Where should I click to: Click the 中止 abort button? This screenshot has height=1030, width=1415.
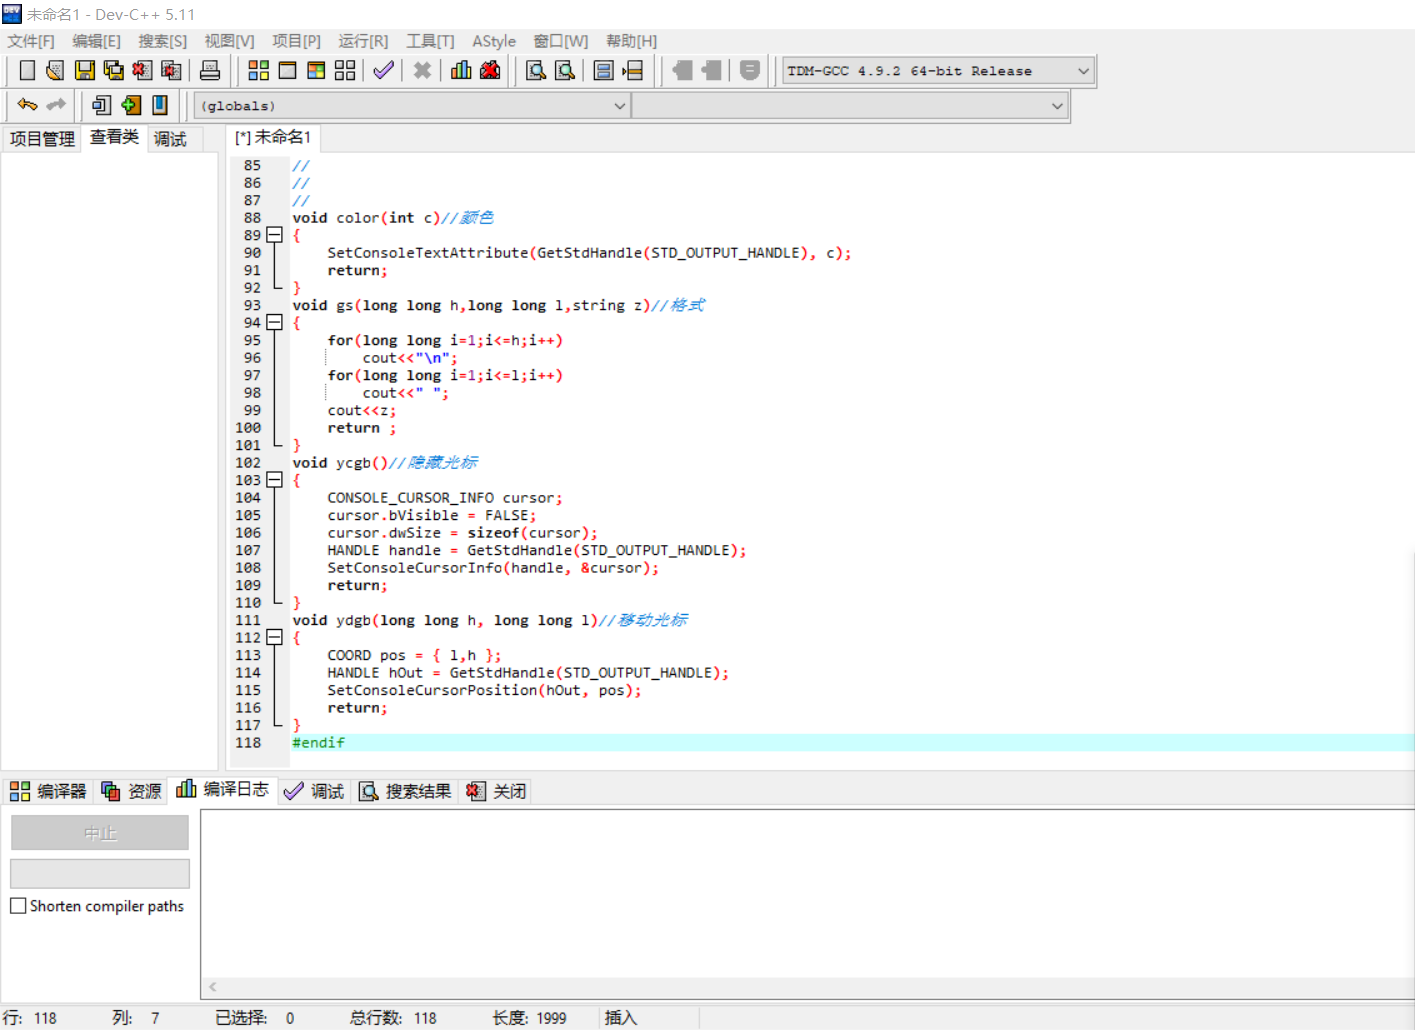coord(99,832)
